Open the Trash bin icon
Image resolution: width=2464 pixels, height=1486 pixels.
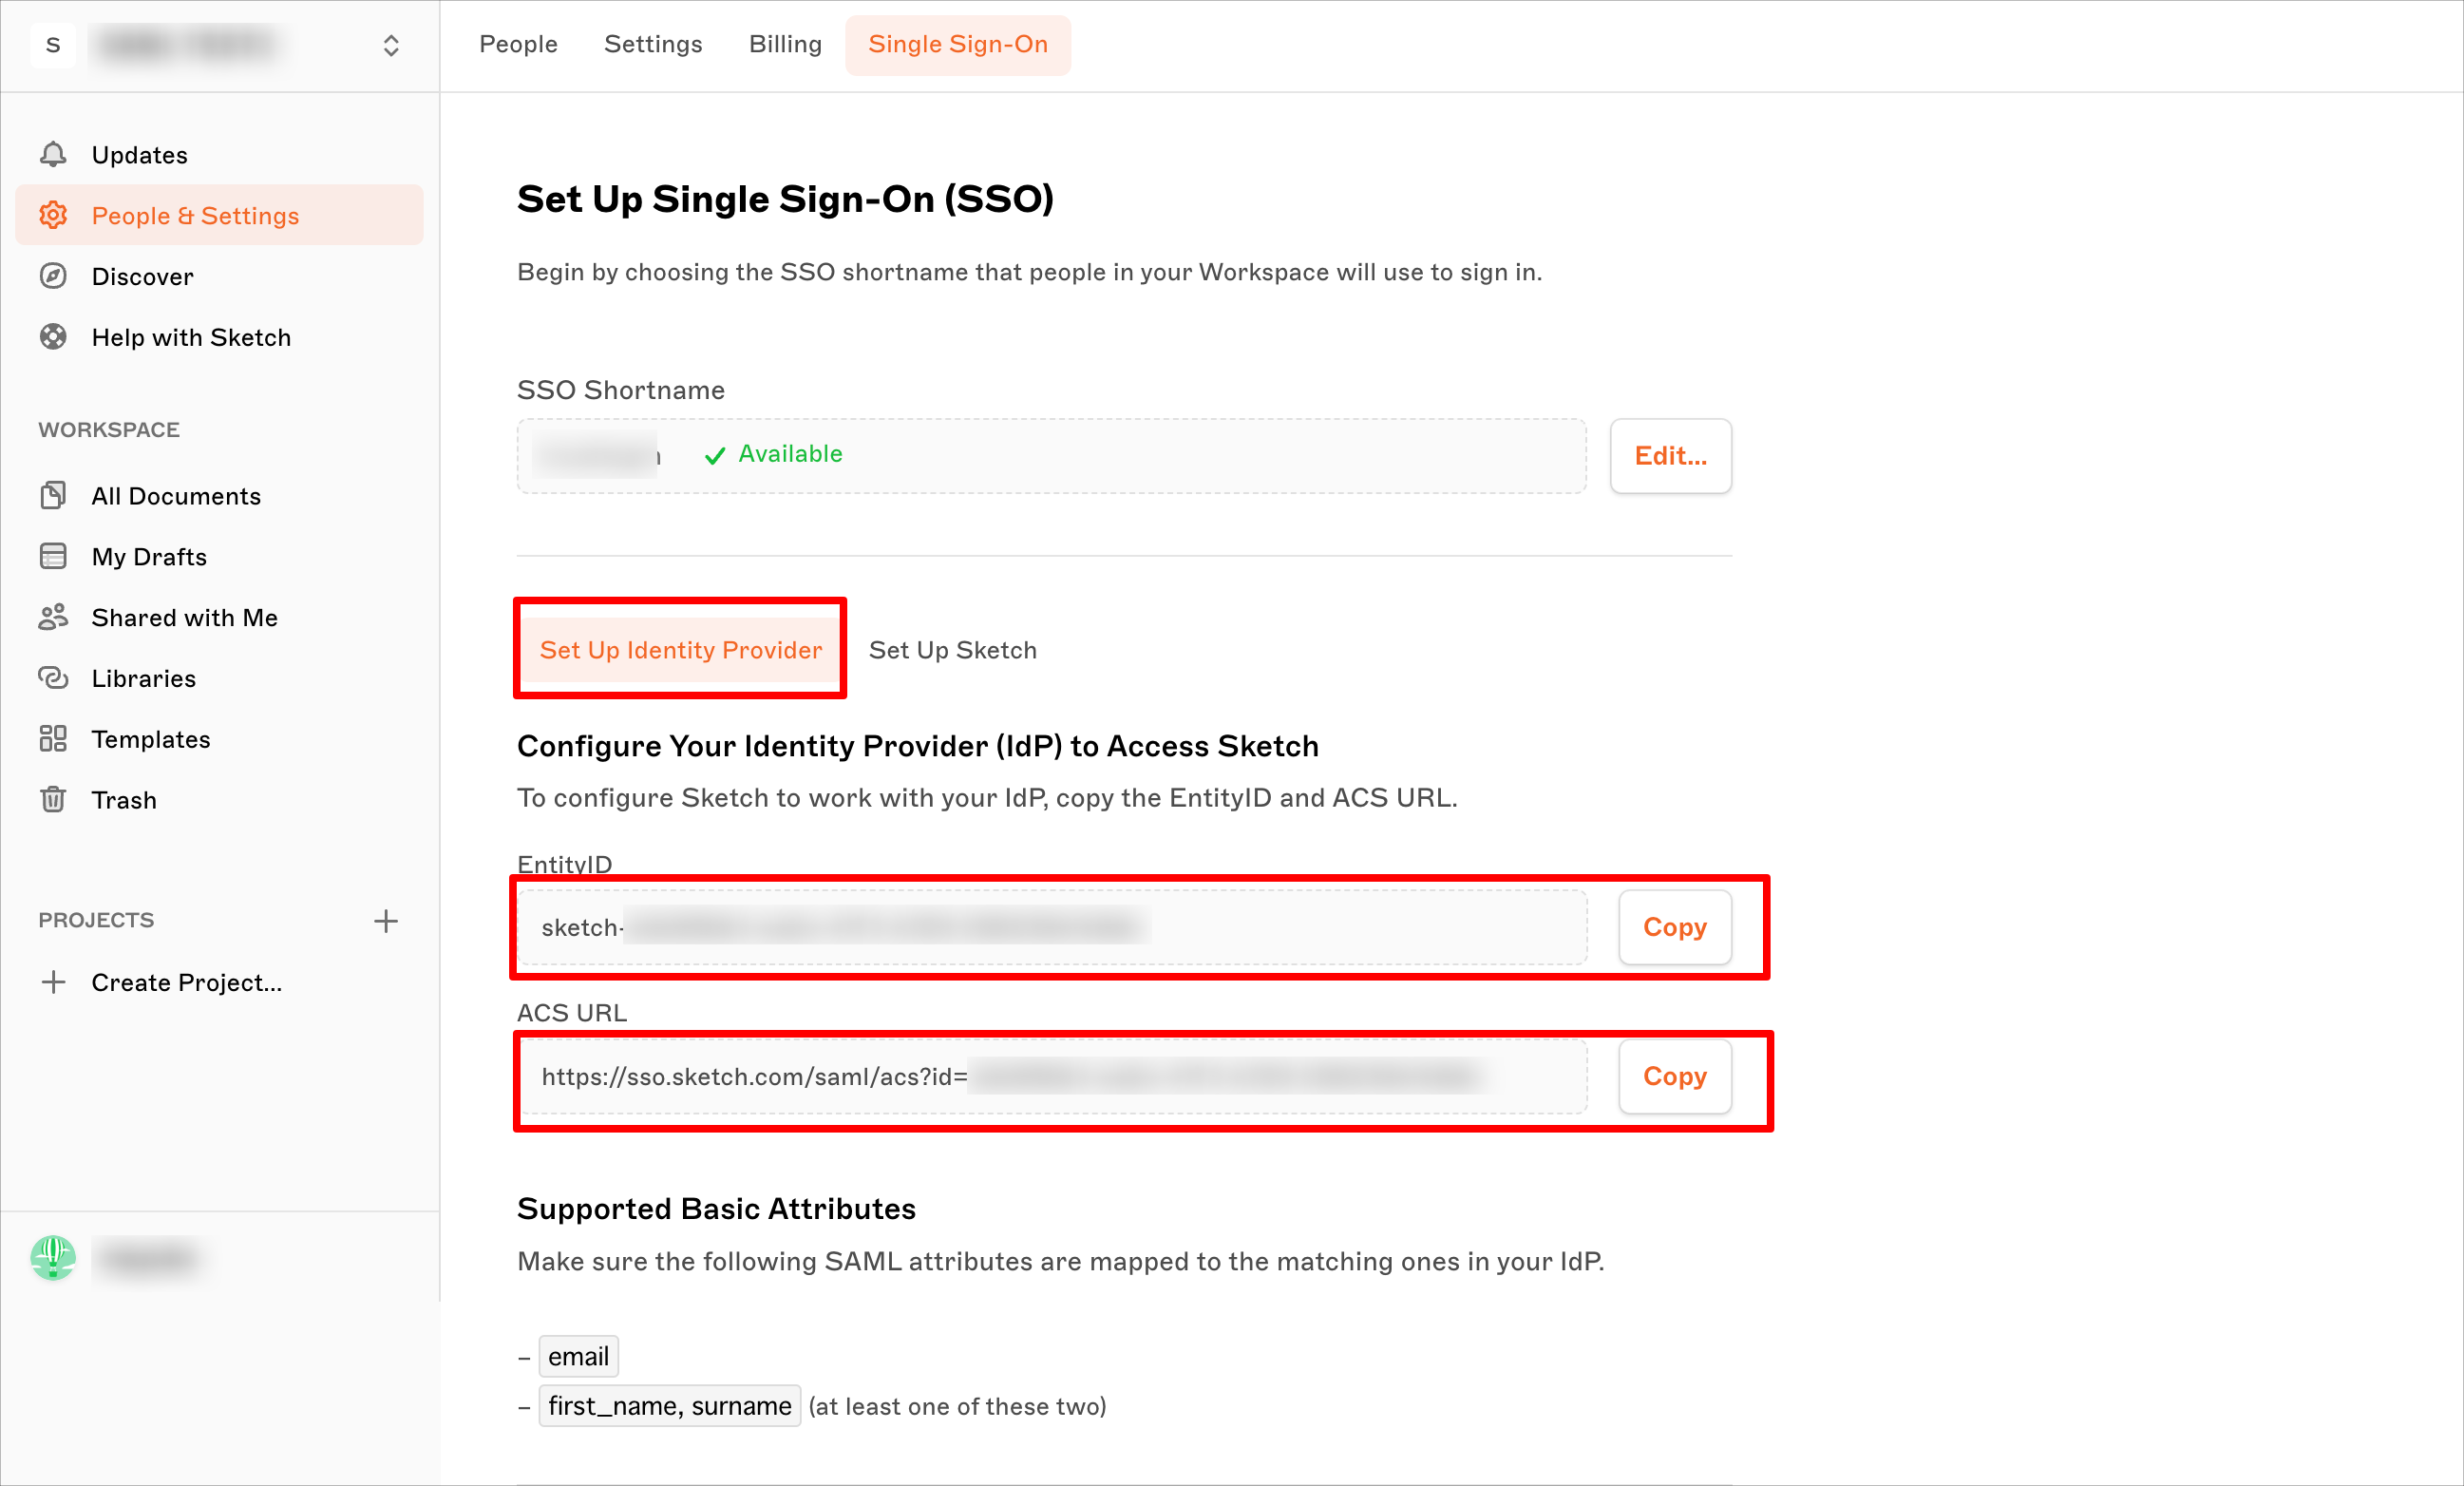pos(53,800)
